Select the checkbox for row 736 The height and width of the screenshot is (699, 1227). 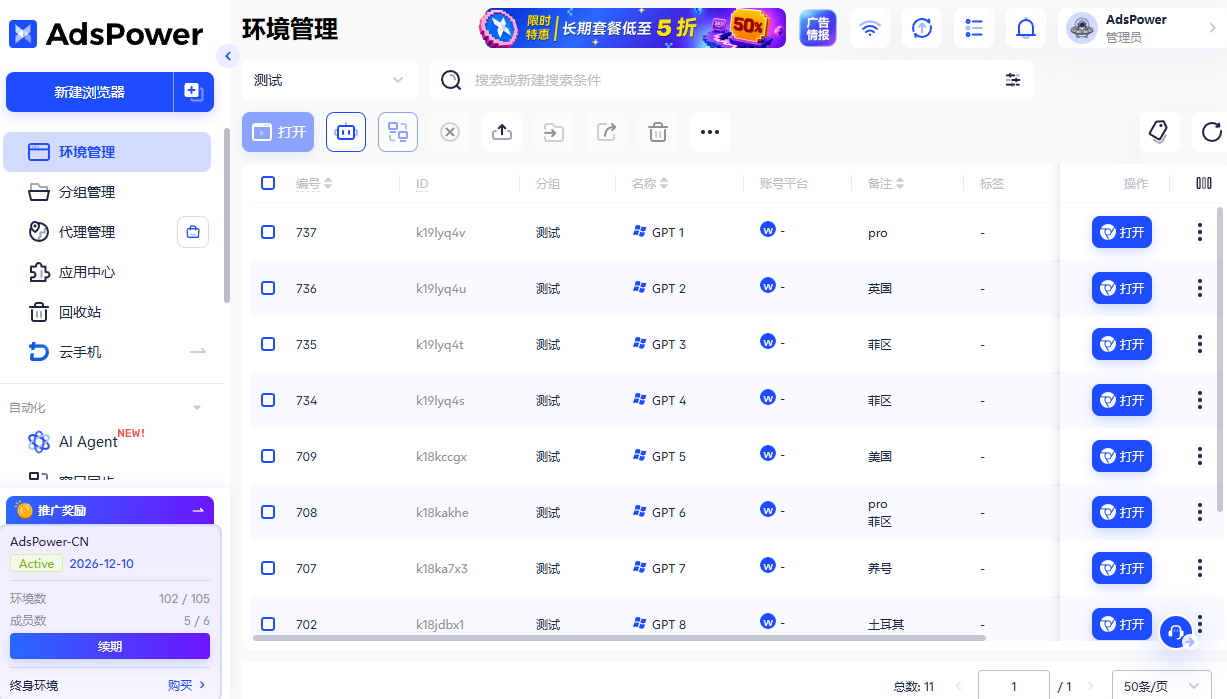pyautogui.click(x=268, y=288)
